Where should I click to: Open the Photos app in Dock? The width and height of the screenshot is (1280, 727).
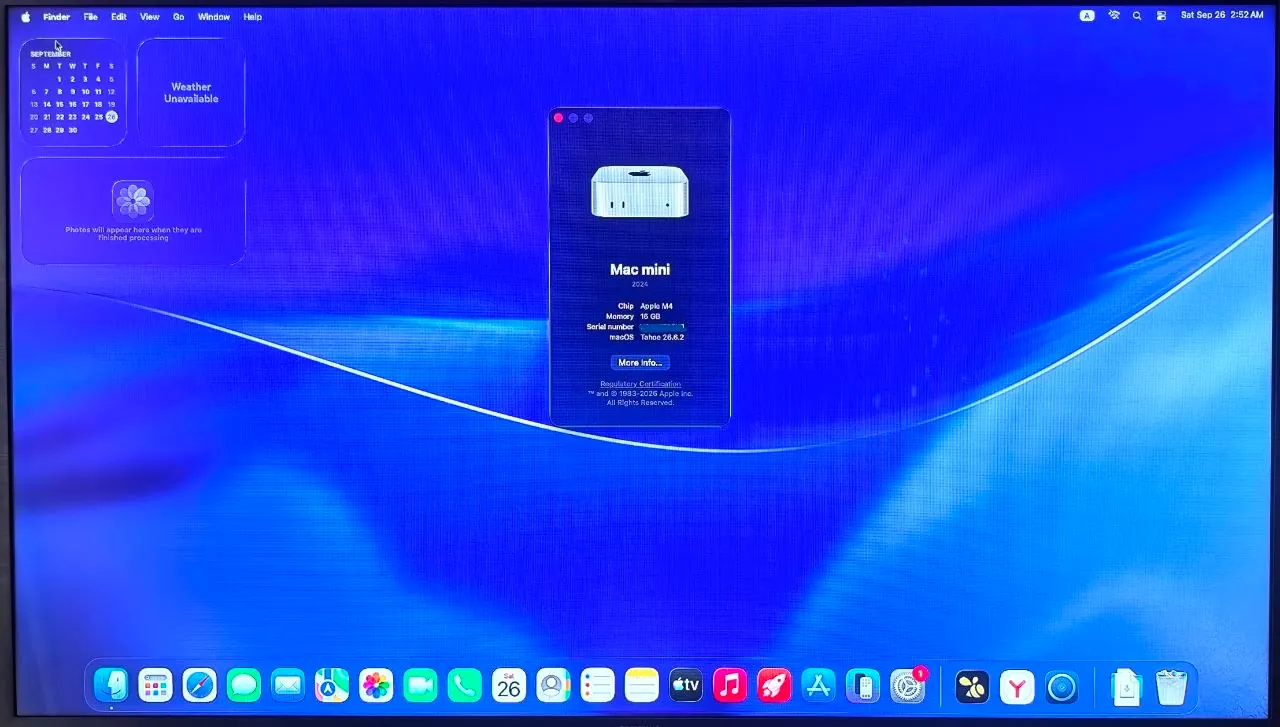[x=376, y=685]
